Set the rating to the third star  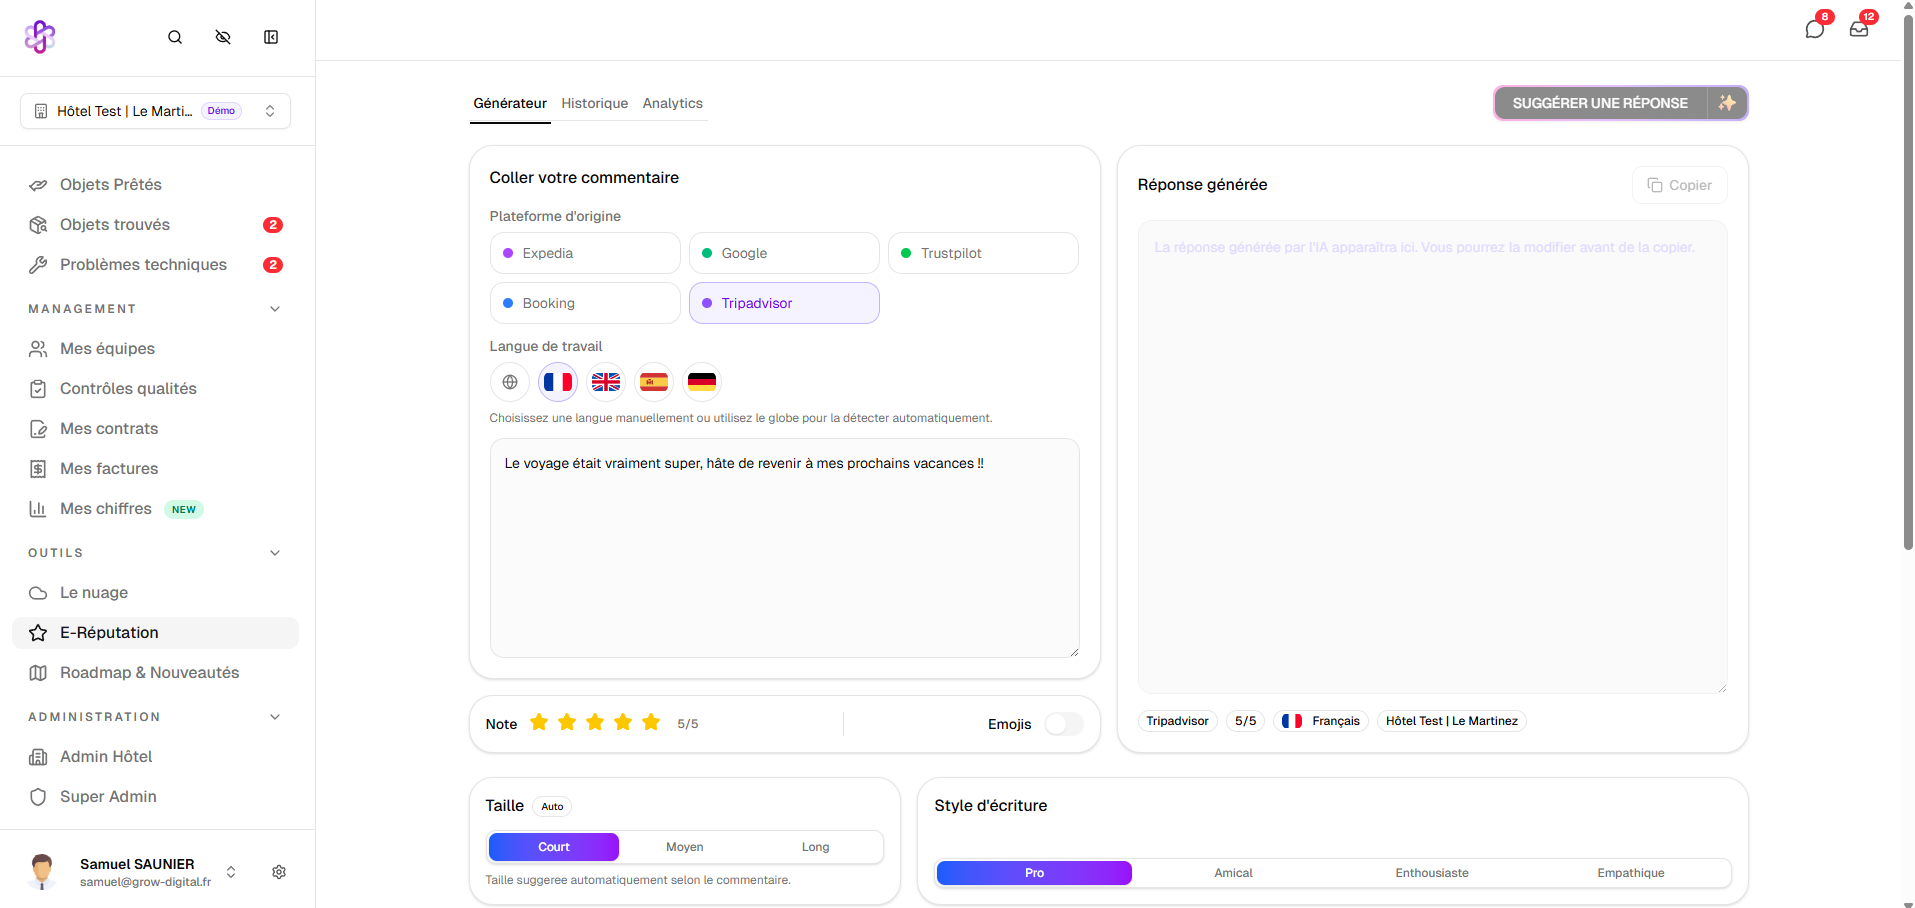tap(595, 722)
